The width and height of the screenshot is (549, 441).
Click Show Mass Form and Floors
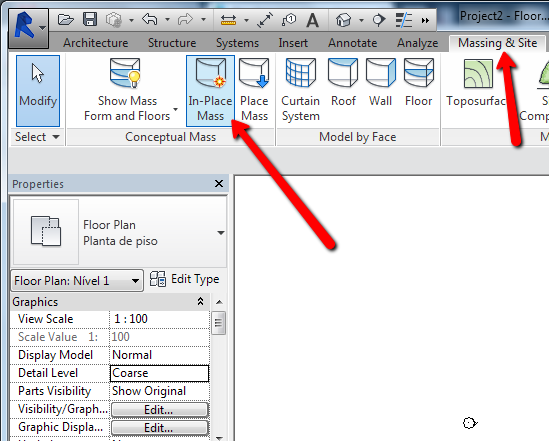click(127, 91)
